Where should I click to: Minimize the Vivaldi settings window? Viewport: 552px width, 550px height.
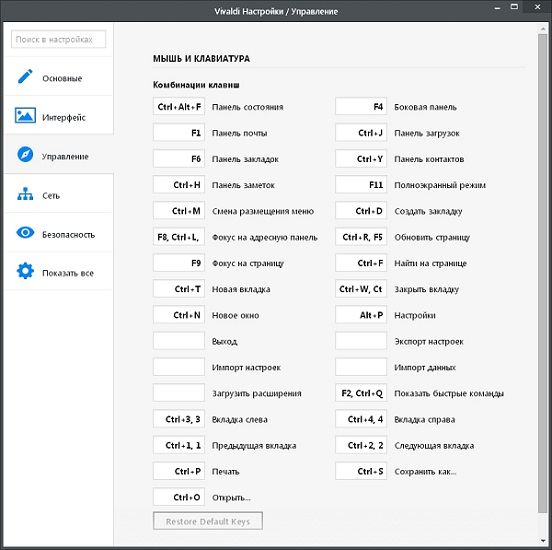tap(497, 8)
